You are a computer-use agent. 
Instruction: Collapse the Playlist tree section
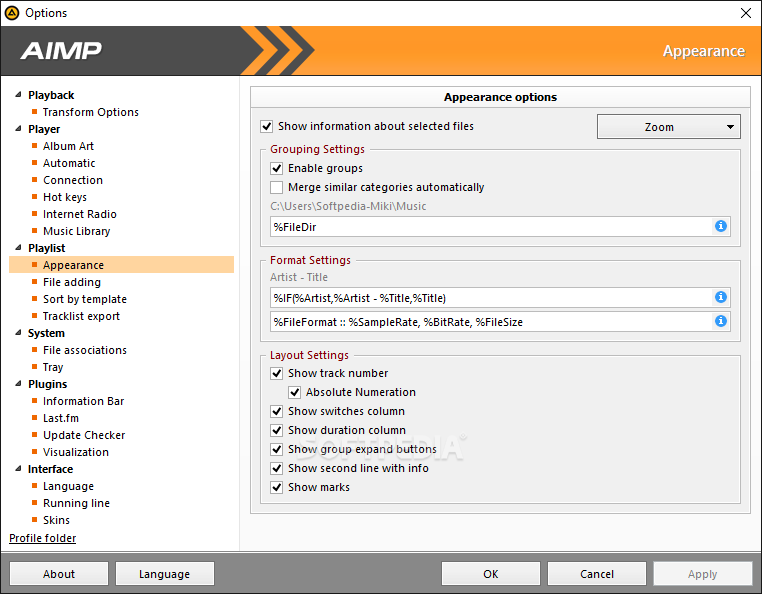[18, 248]
